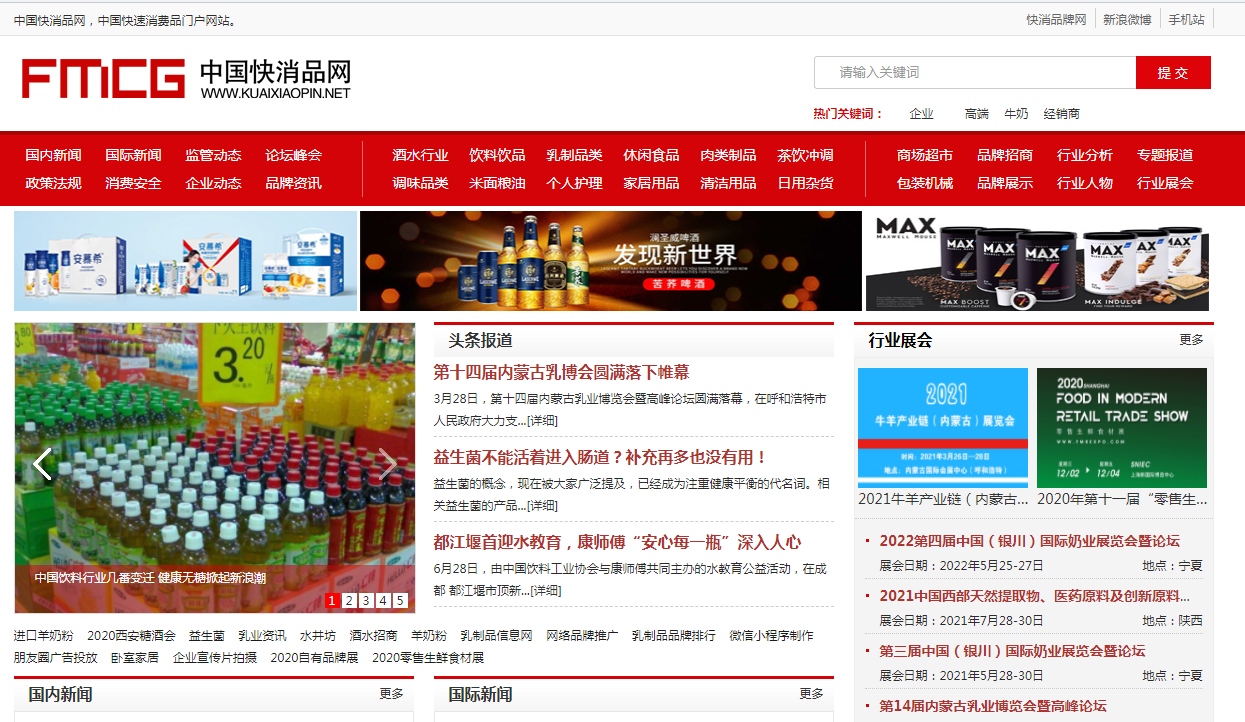
Task: Open 论坛峰会 navigation item
Action: click(x=293, y=155)
